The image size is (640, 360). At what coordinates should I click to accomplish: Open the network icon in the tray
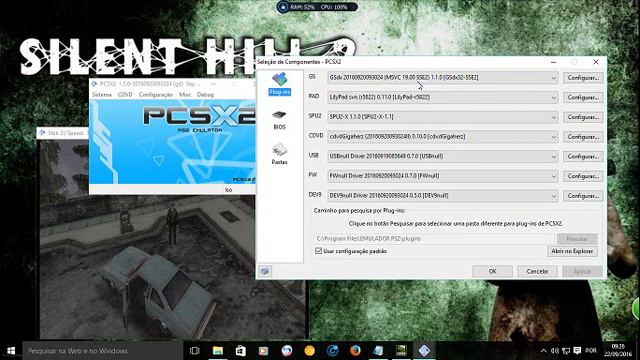pyautogui.click(x=566, y=351)
